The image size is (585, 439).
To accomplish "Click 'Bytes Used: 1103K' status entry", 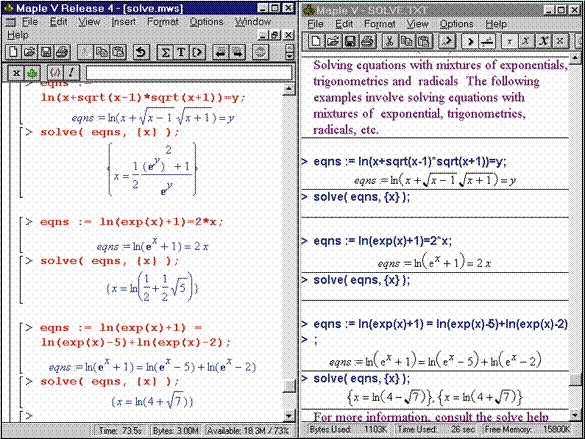I will (349, 430).
